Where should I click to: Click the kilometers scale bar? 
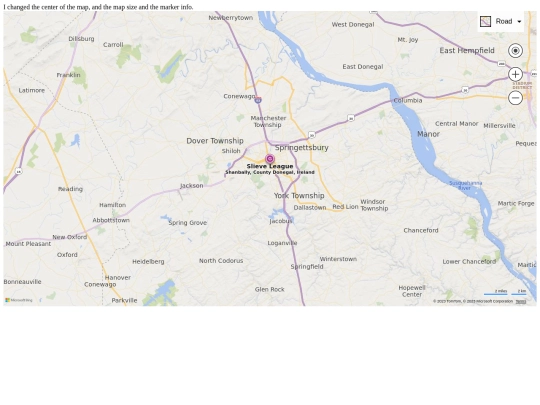(519, 292)
